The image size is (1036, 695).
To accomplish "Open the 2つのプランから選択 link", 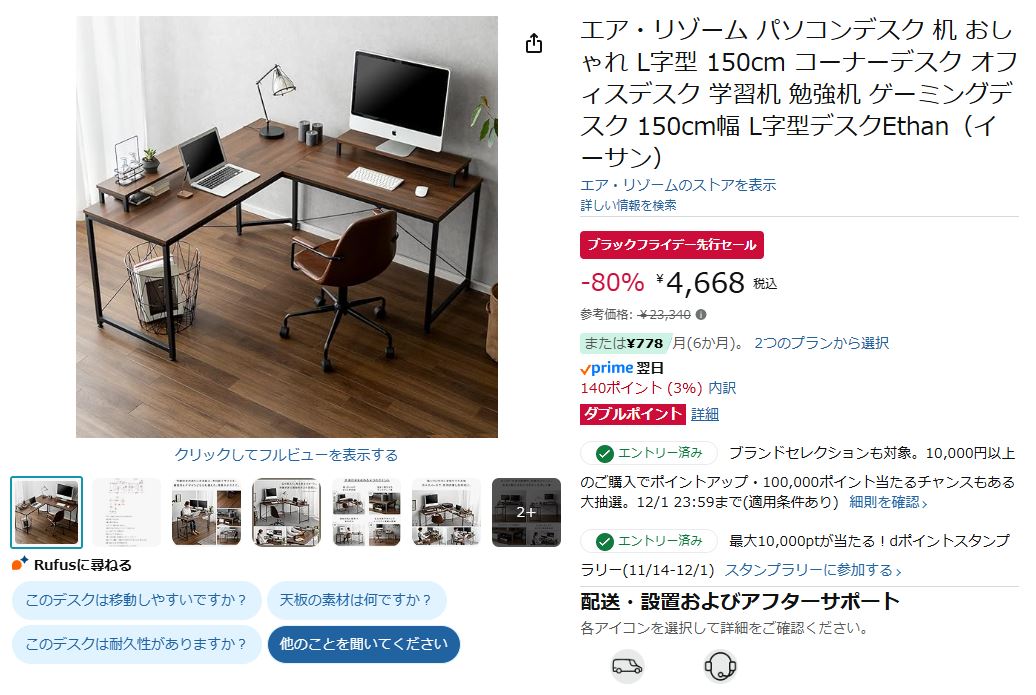I will point(821,343).
